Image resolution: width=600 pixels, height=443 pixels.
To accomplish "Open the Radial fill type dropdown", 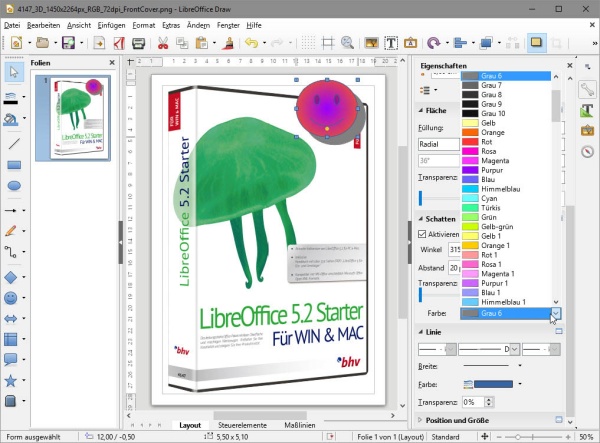I will (x=439, y=144).
